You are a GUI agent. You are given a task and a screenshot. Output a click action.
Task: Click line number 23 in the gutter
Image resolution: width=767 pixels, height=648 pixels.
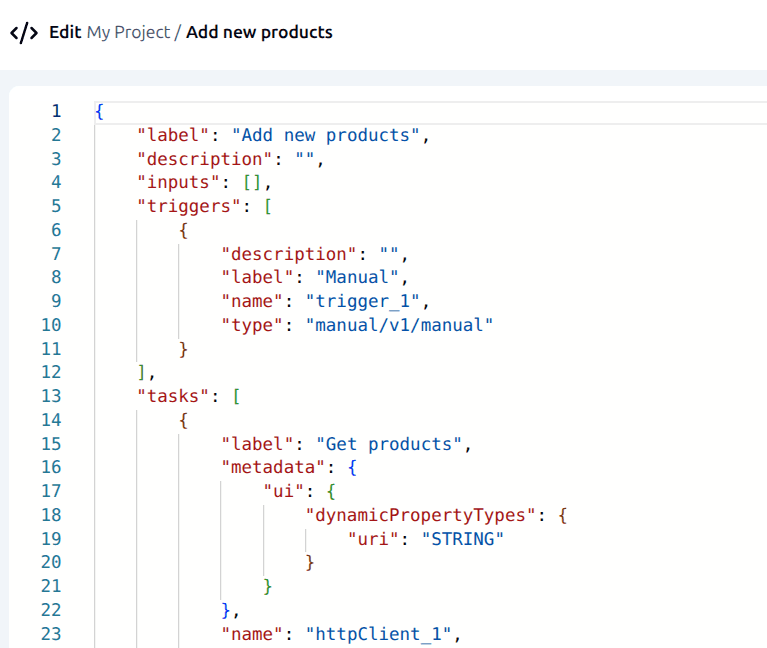point(51,634)
